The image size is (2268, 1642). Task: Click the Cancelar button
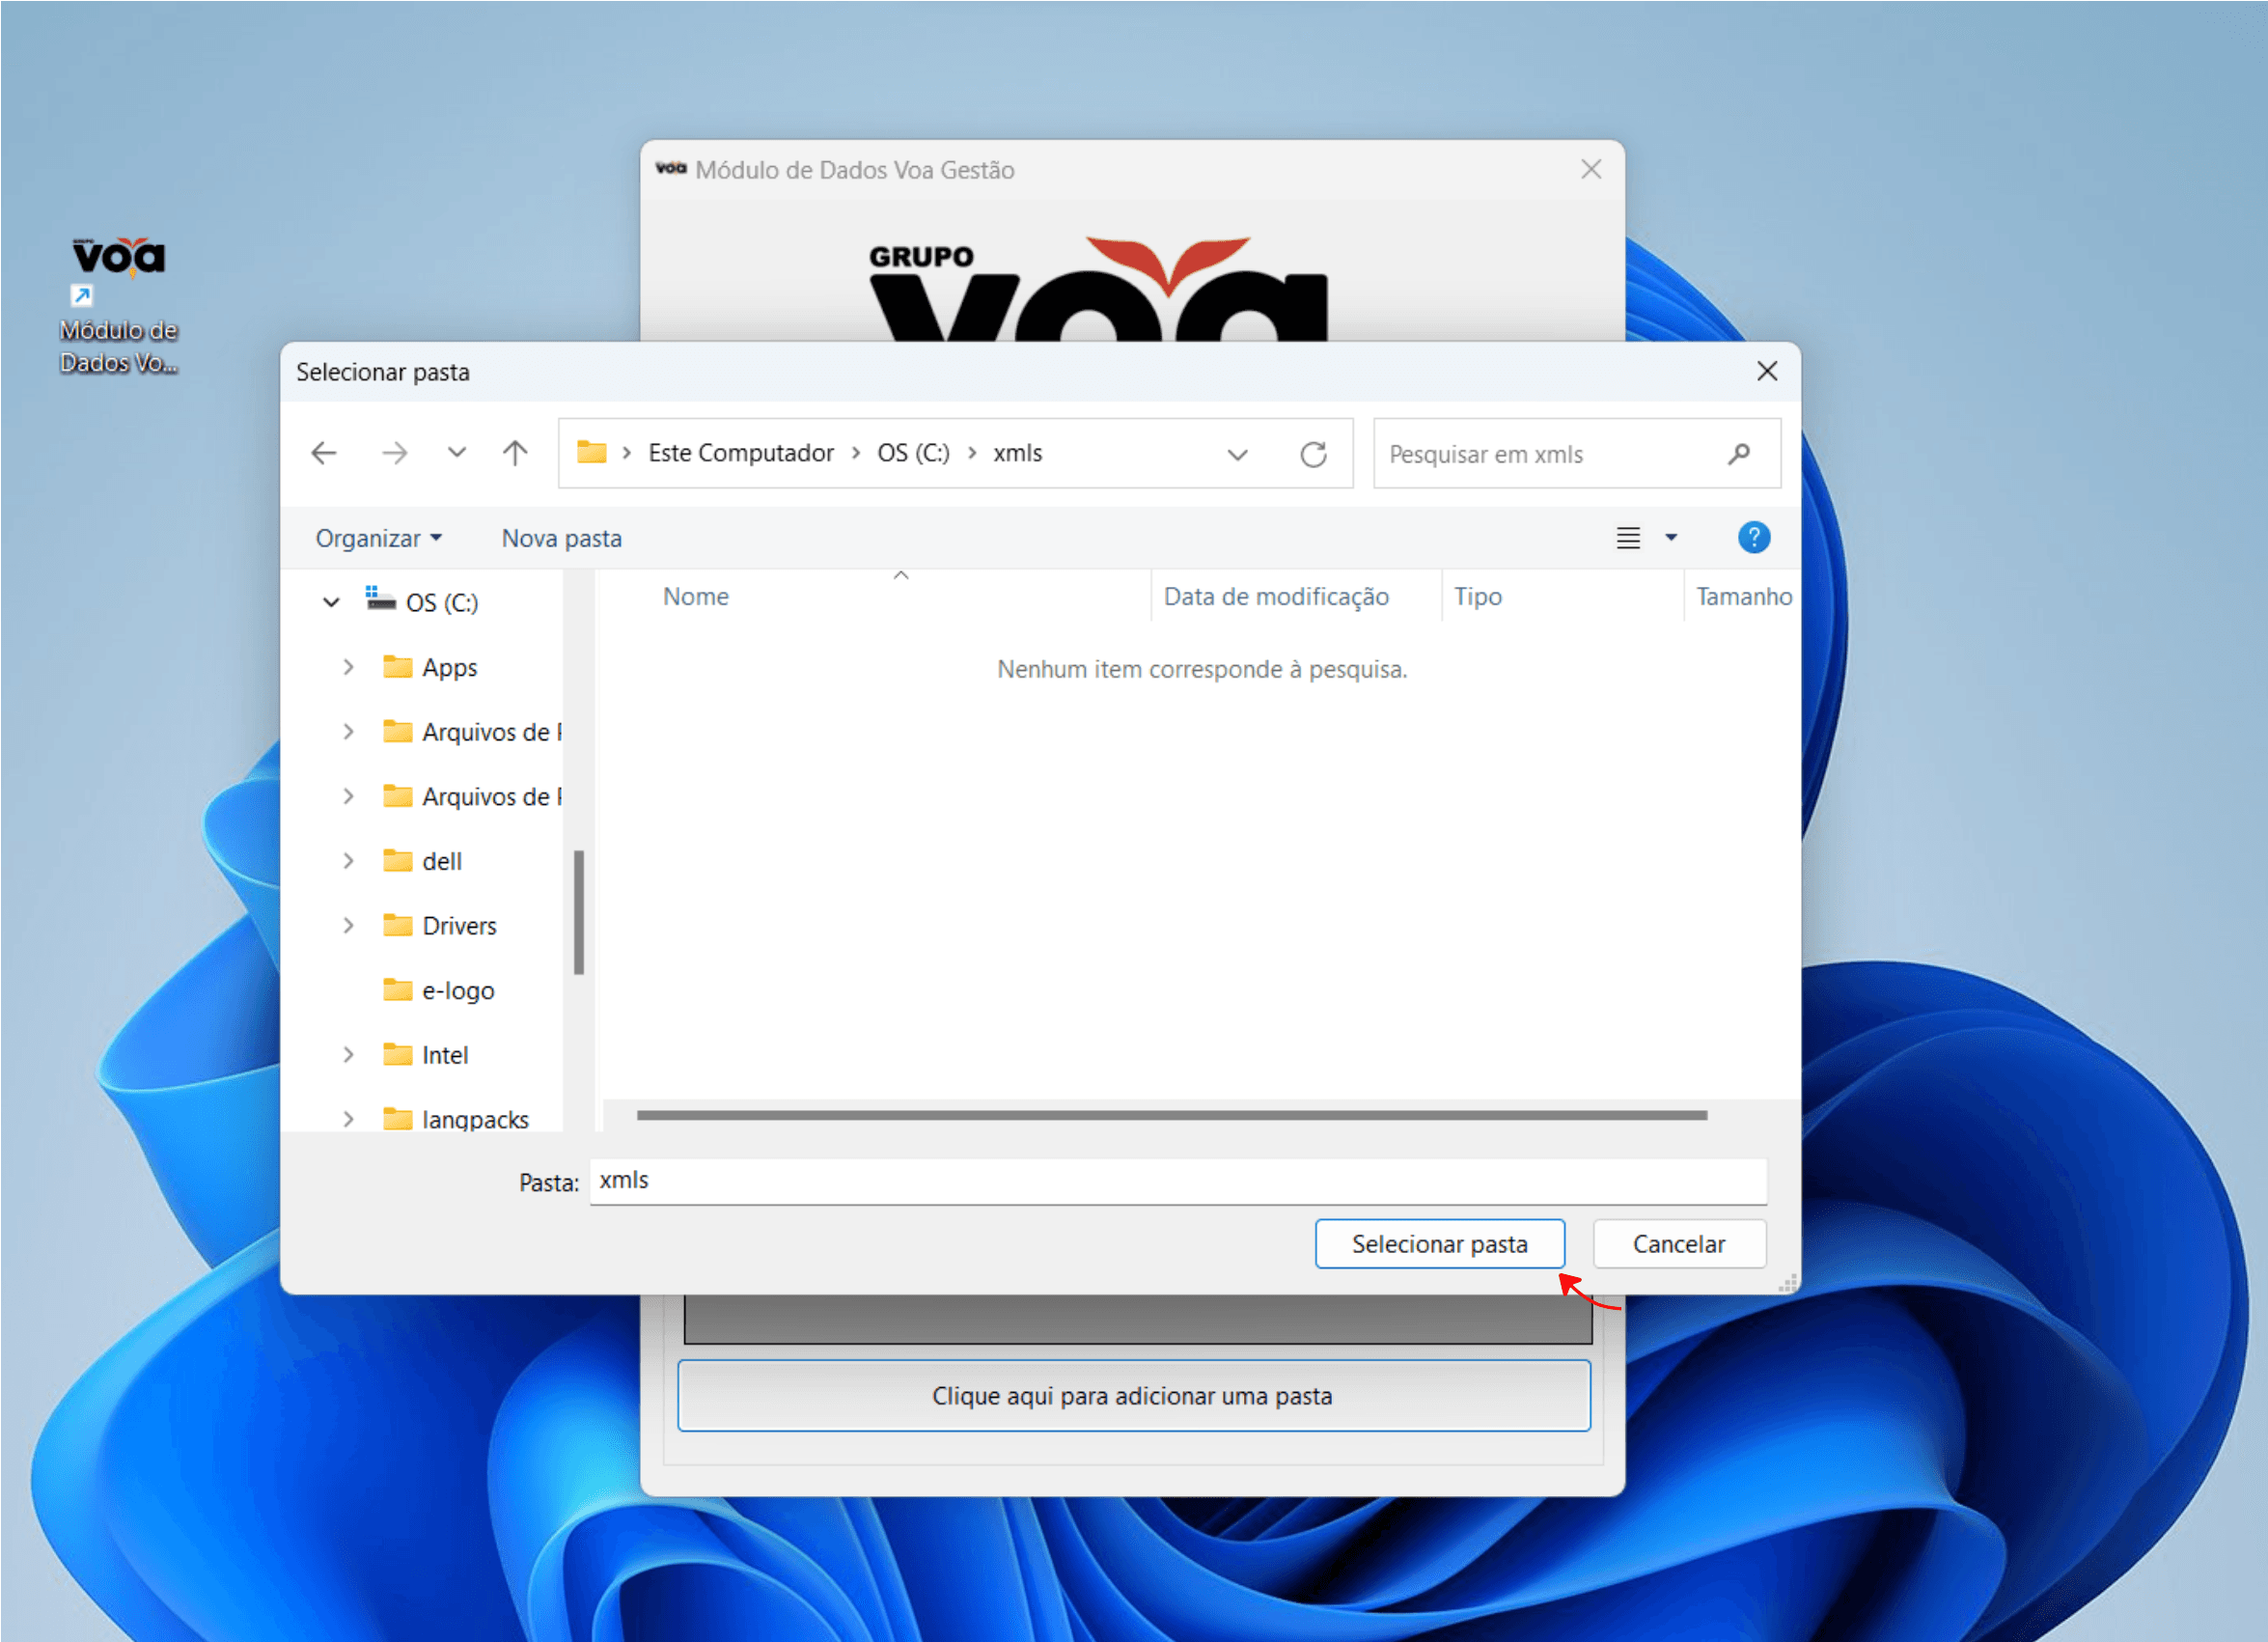[x=1678, y=1244]
